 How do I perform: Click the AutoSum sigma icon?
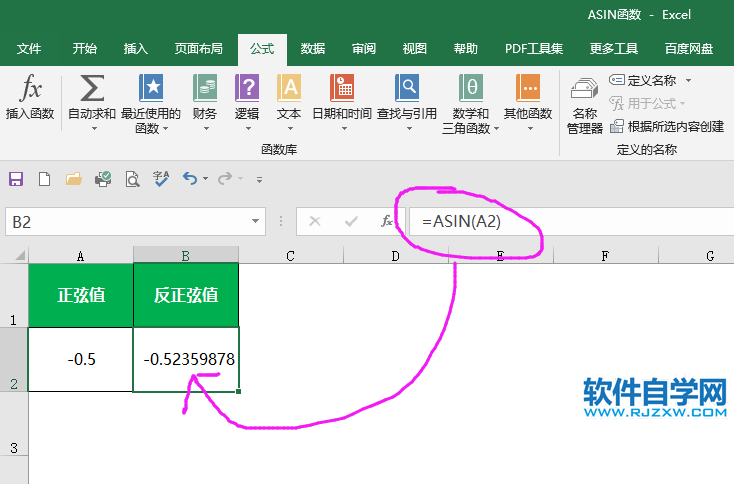(92, 88)
